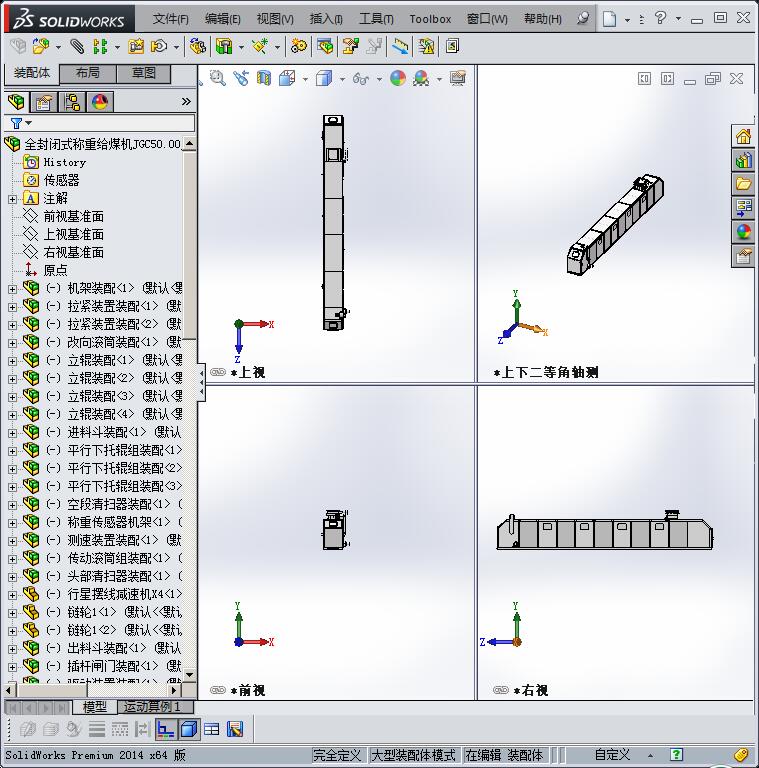Image resolution: width=759 pixels, height=768 pixels.
Task: Expand the 注解 tree node
Action: [12, 199]
